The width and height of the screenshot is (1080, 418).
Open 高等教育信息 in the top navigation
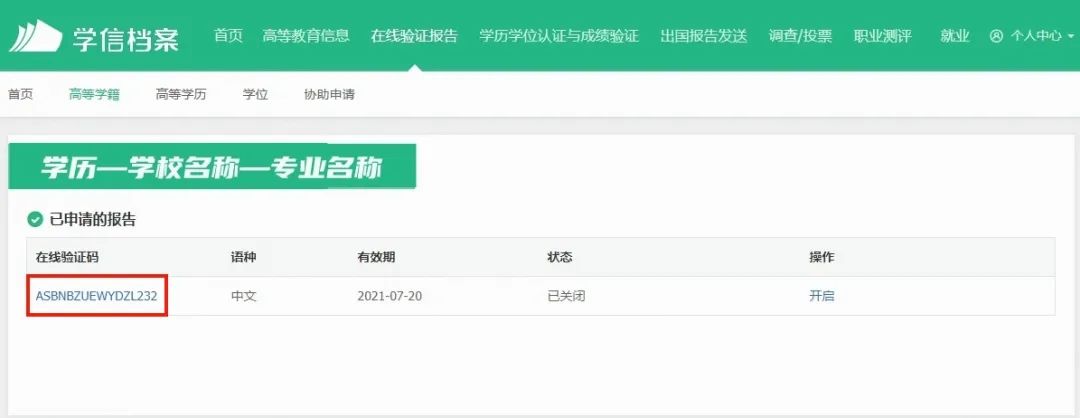[306, 36]
